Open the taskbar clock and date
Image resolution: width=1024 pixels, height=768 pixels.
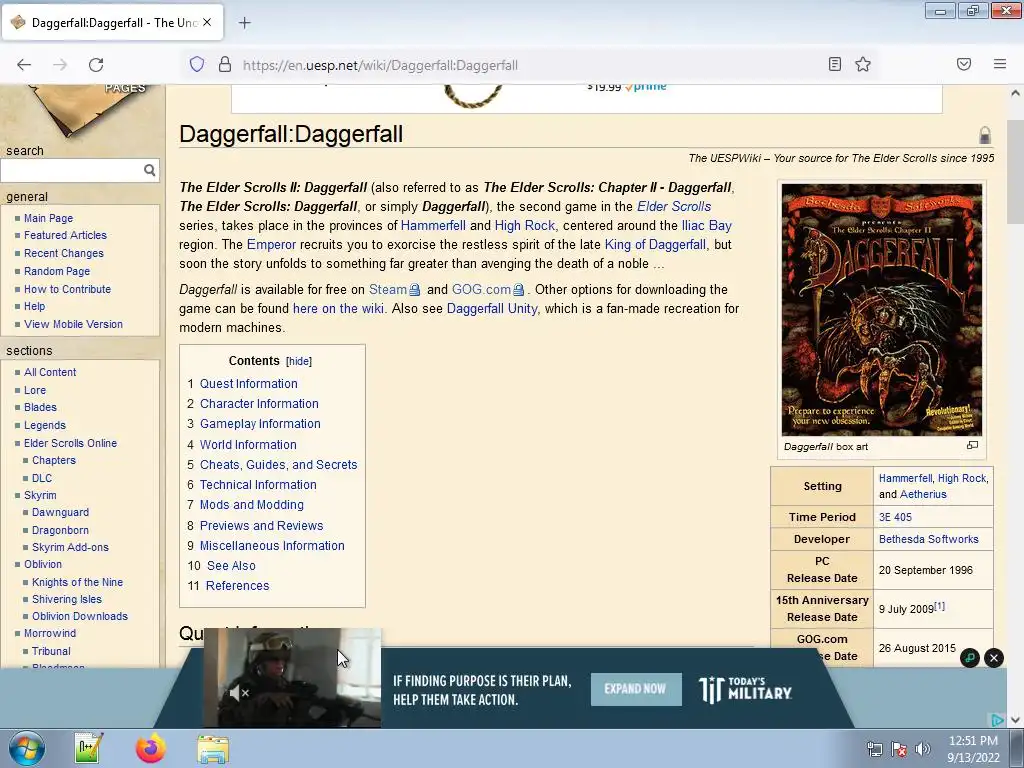[973, 749]
